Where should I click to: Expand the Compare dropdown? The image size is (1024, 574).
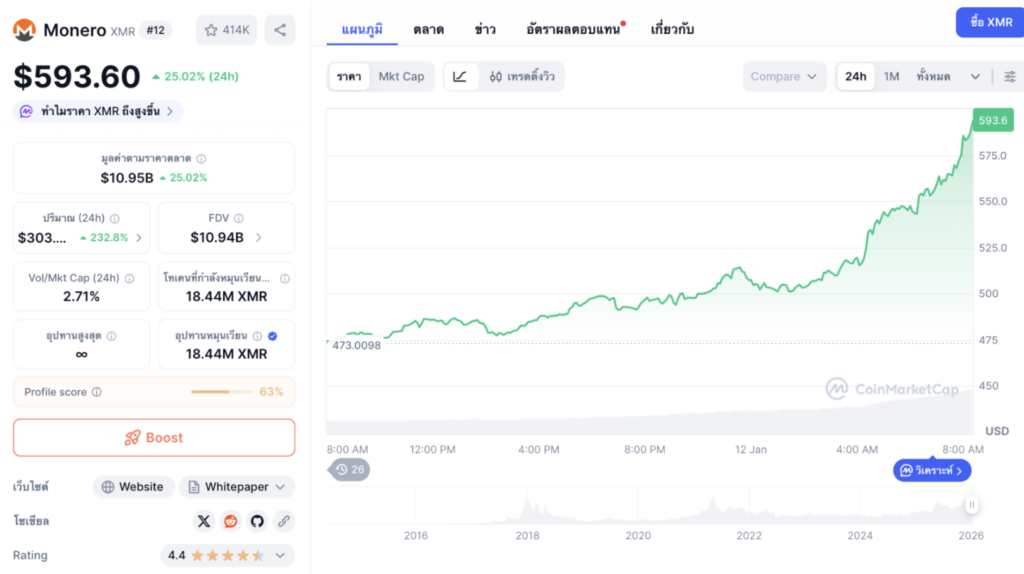[784, 77]
